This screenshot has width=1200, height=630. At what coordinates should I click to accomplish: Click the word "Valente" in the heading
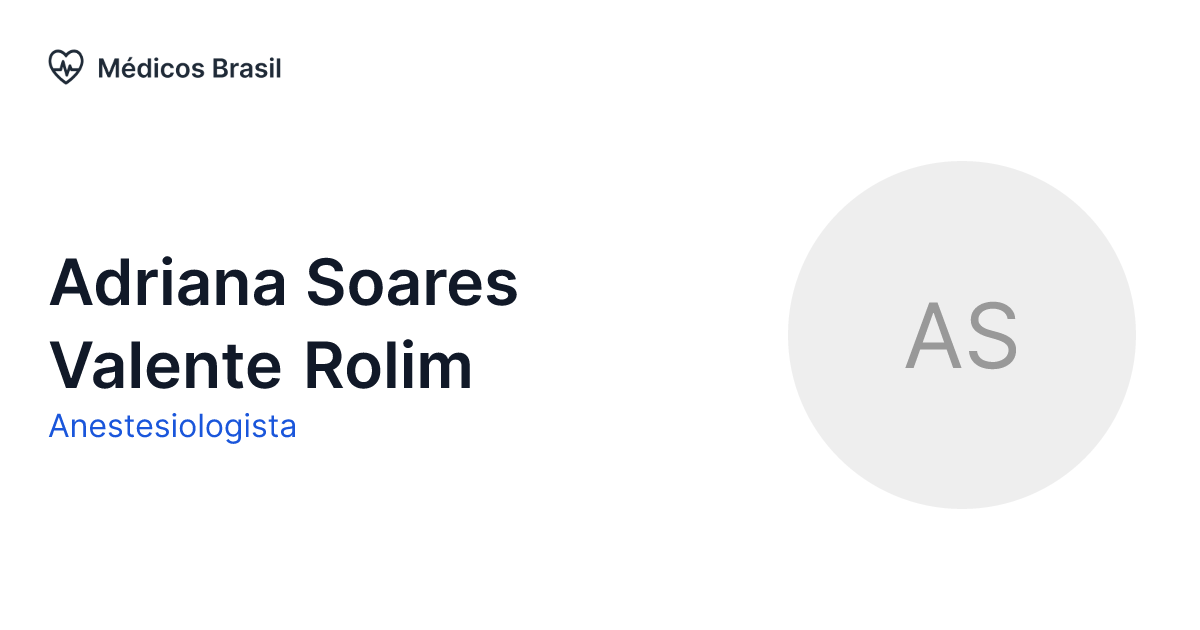point(167,366)
